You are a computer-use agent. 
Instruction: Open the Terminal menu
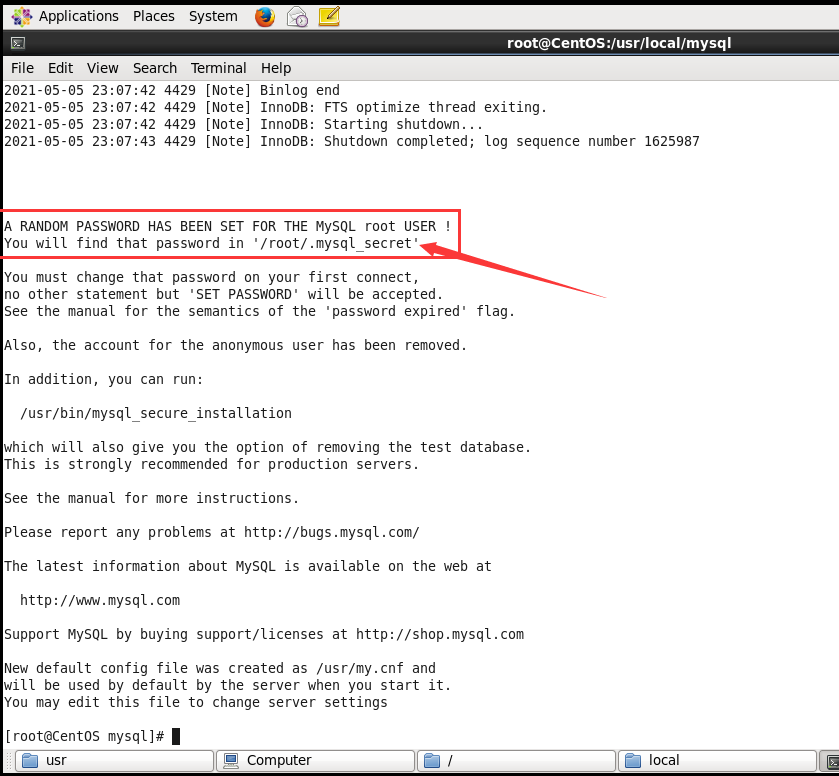pyautogui.click(x=218, y=69)
